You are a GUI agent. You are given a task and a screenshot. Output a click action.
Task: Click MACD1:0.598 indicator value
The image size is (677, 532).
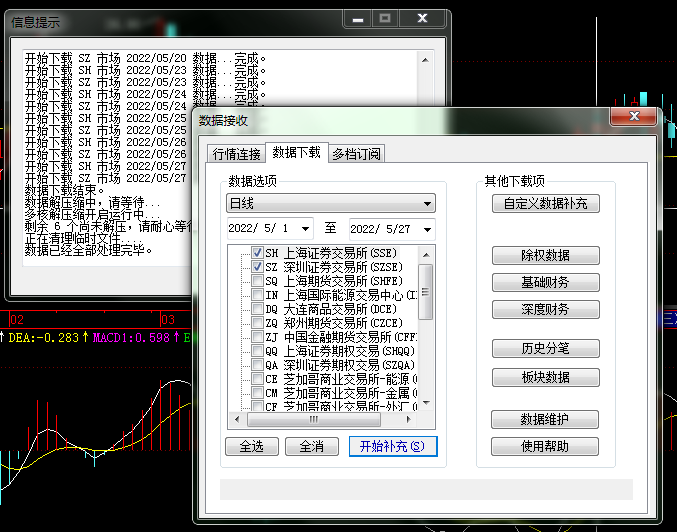[131, 337]
